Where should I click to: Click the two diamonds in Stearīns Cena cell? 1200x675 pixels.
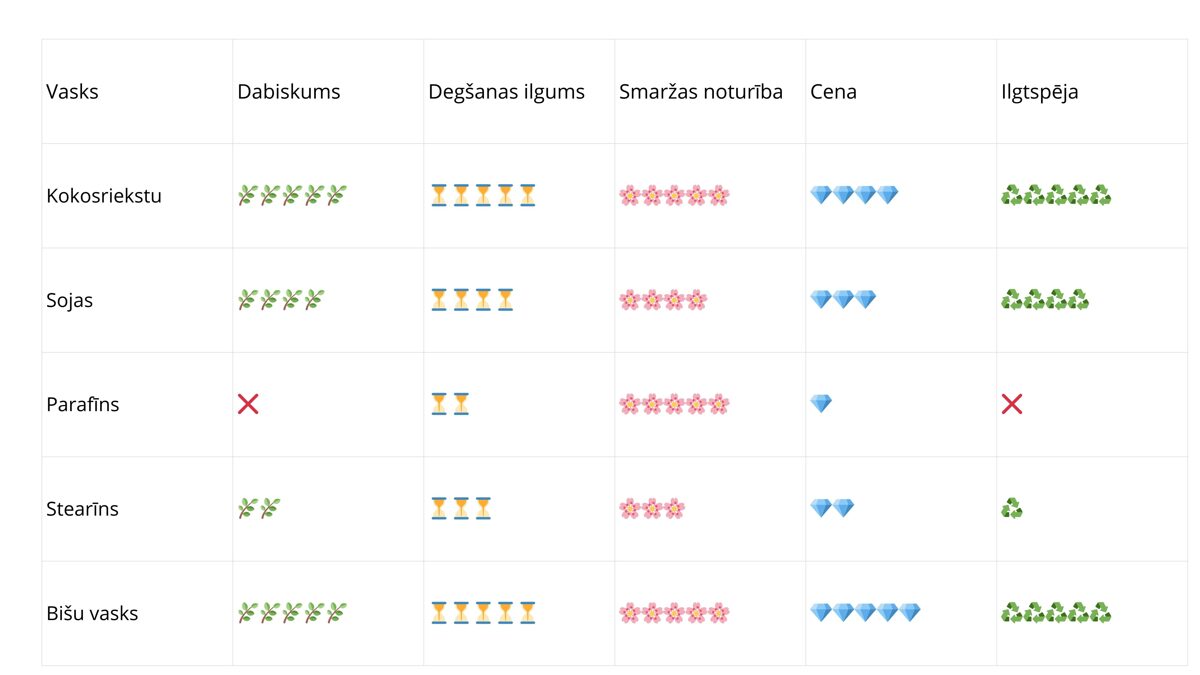pos(832,509)
